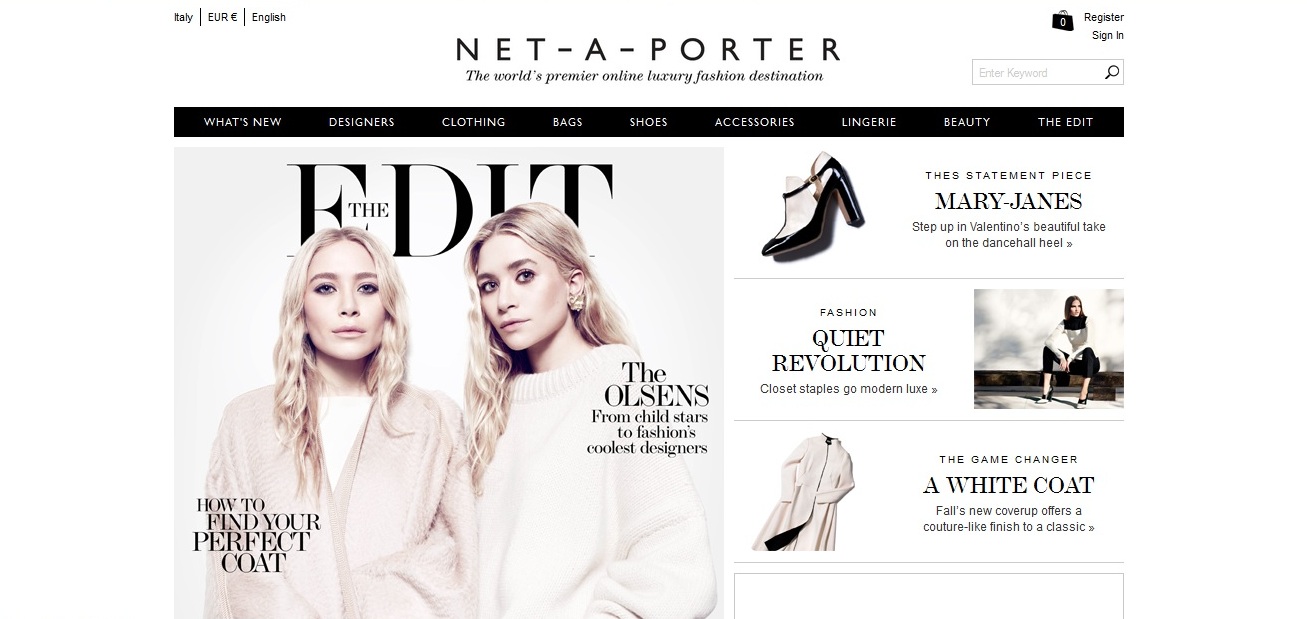The height and width of the screenshot is (619, 1307).
Task: Open the white coat product image
Action: 803,491
